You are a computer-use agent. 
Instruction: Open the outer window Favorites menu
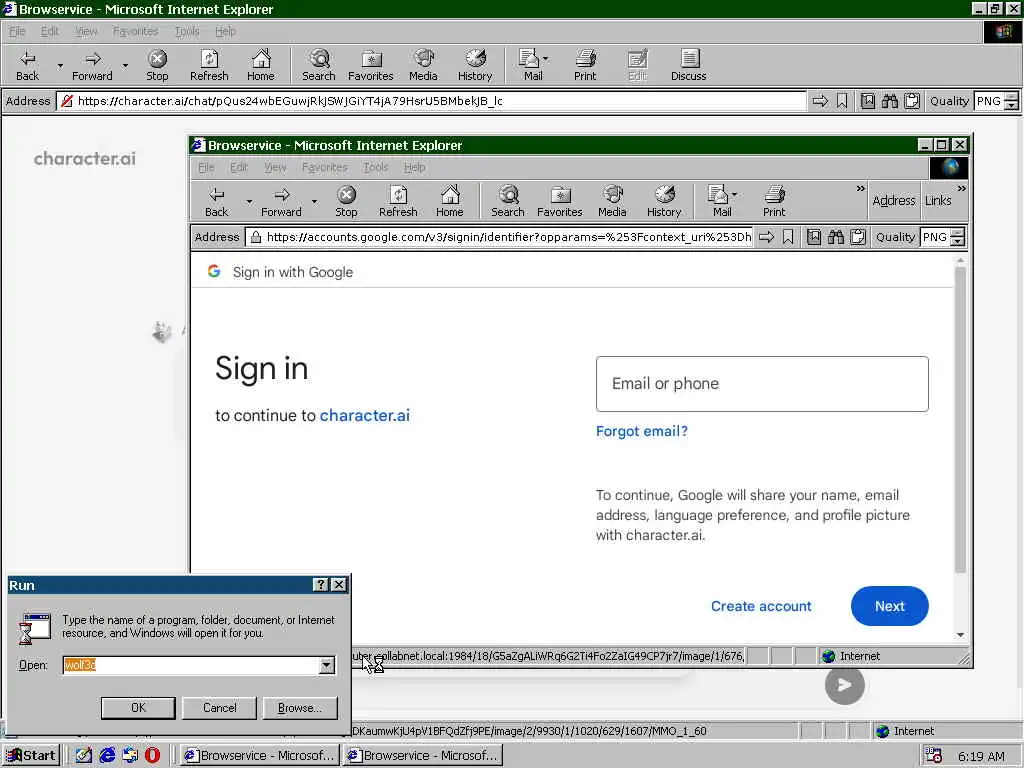pos(135,31)
